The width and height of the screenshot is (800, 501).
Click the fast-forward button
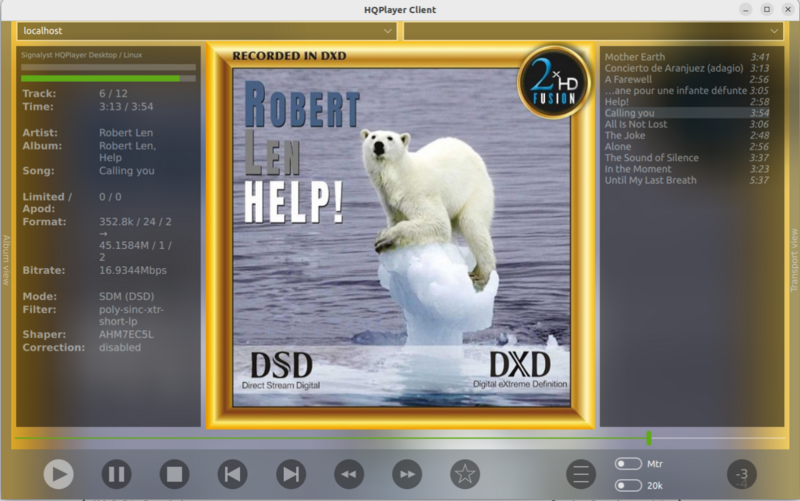coord(406,474)
